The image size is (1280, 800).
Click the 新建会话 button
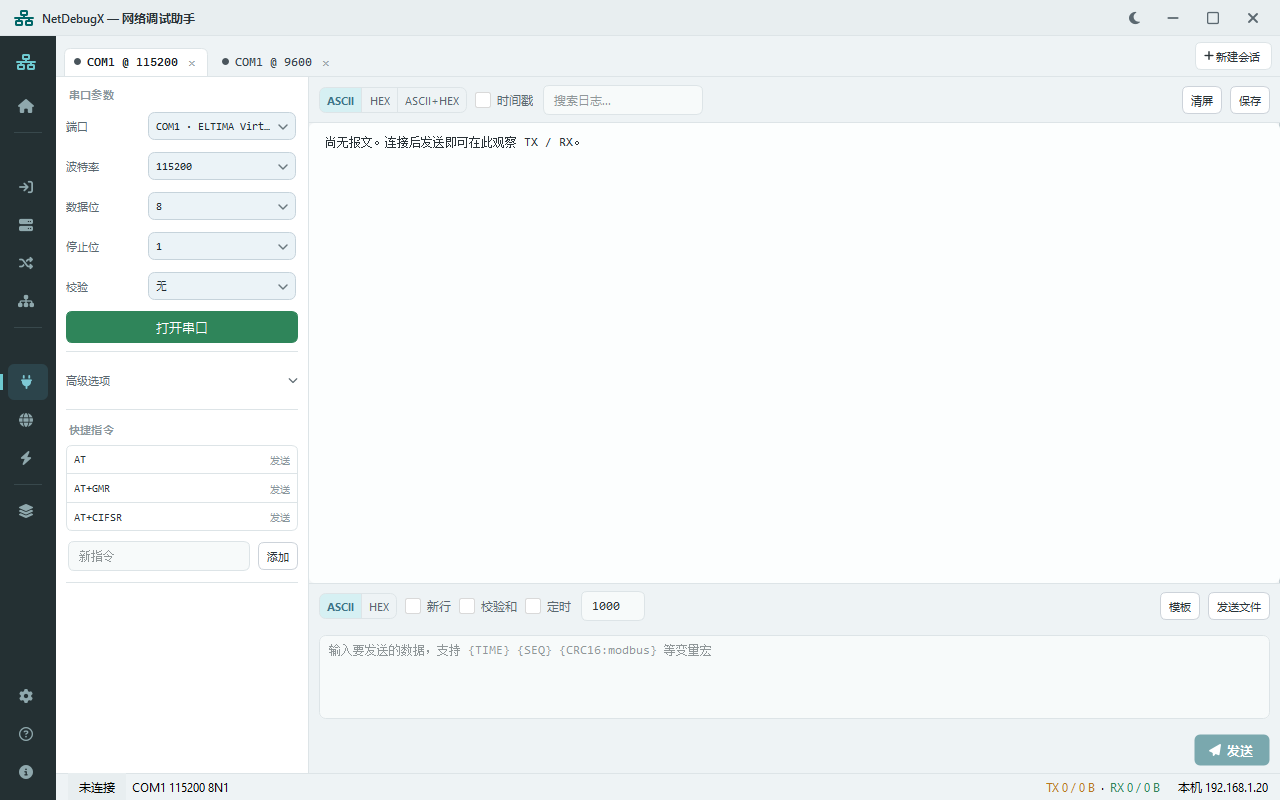(x=1233, y=57)
